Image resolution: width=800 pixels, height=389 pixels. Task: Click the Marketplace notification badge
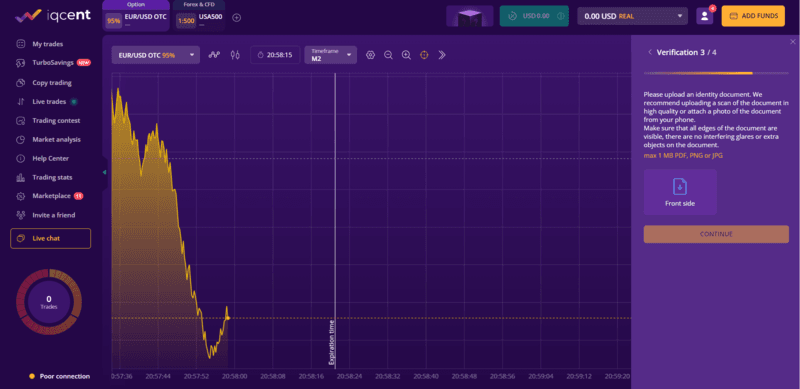pyautogui.click(x=79, y=196)
